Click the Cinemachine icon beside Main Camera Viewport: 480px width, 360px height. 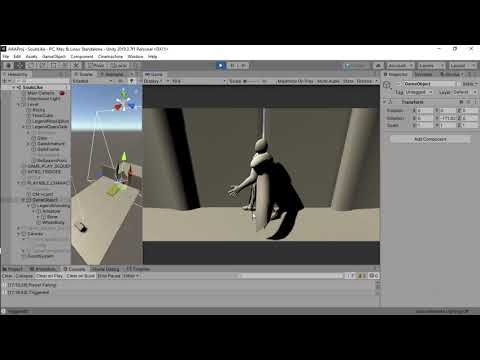[62, 93]
